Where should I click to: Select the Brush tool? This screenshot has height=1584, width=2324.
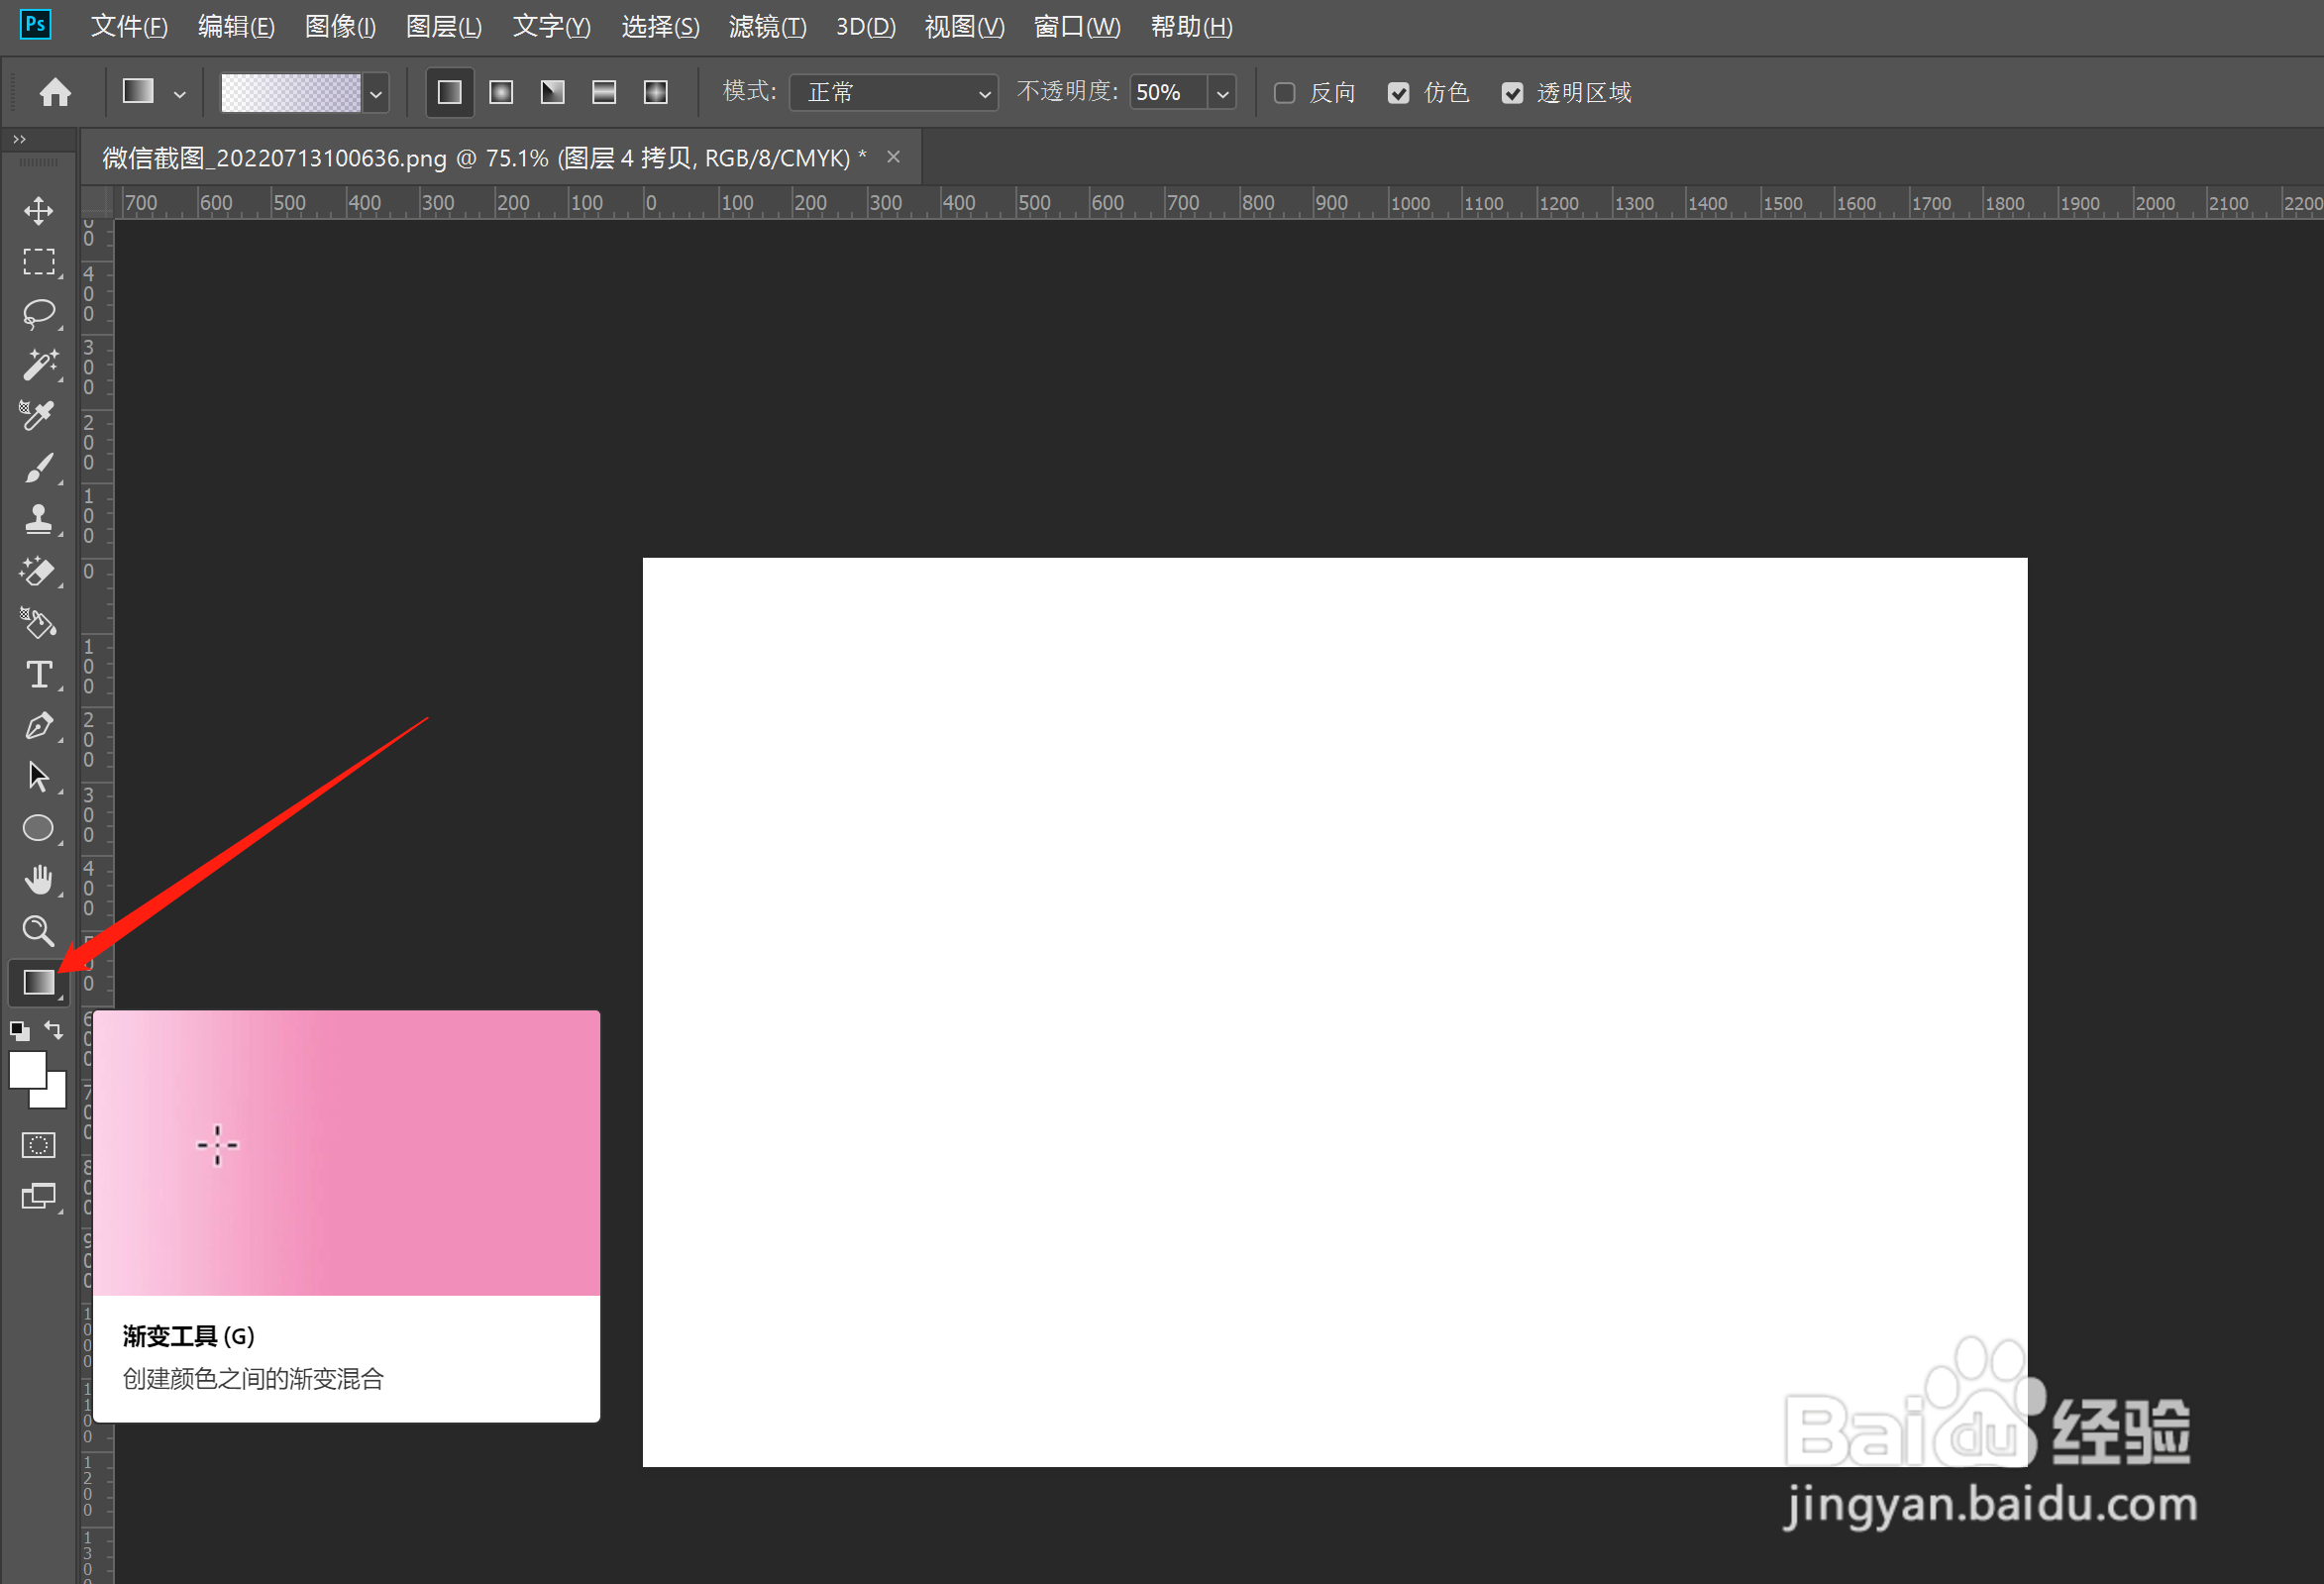38,468
